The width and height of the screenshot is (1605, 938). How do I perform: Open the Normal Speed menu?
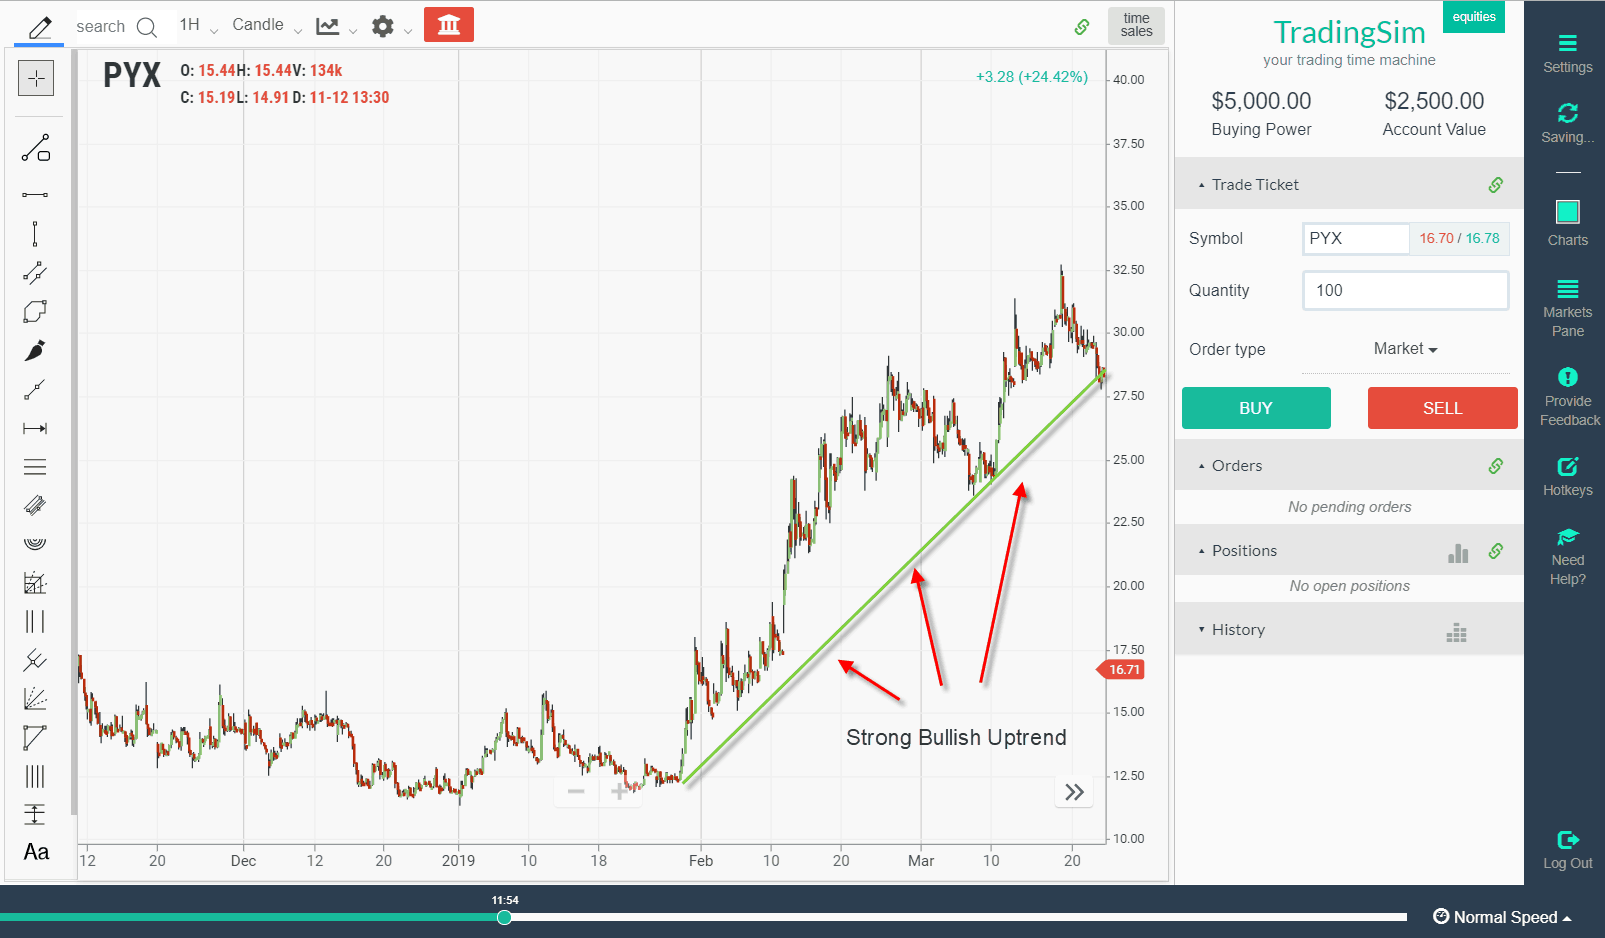[1503, 916]
